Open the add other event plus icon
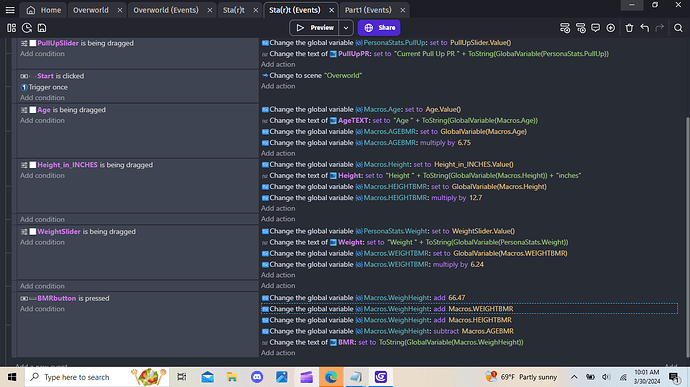 611,28
